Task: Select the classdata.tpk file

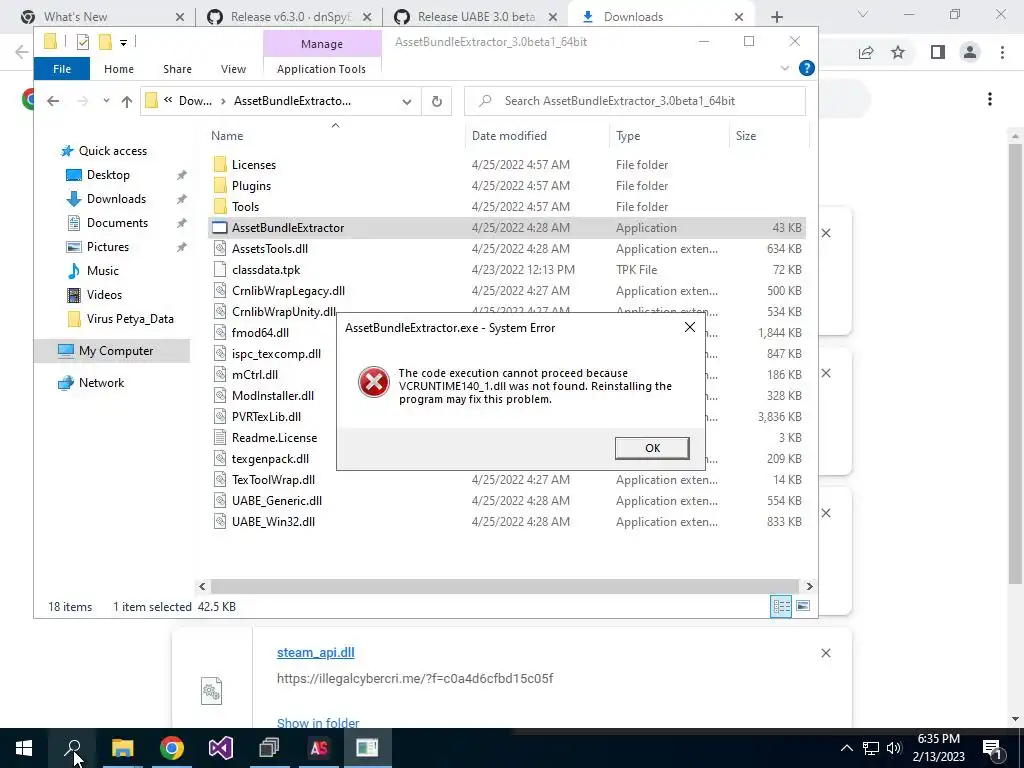Action: pos(507,270)
